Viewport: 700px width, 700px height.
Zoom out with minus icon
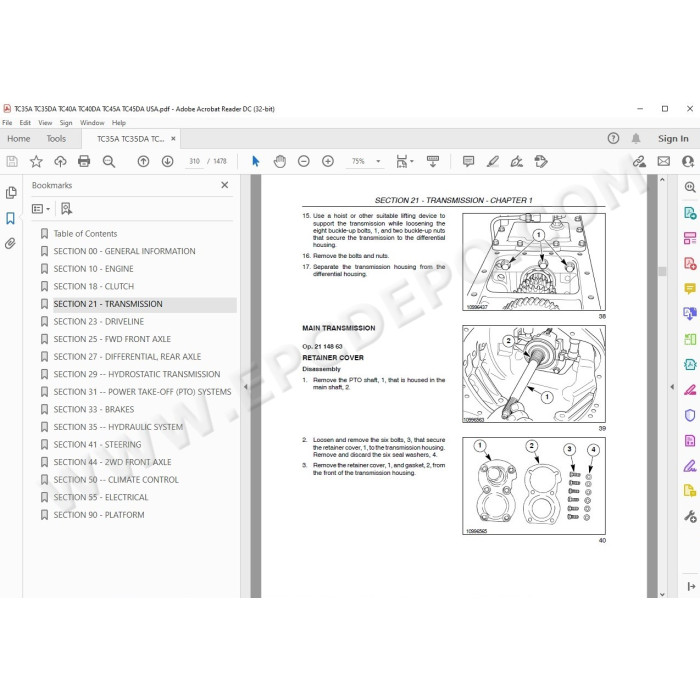[x=304, y=161]
